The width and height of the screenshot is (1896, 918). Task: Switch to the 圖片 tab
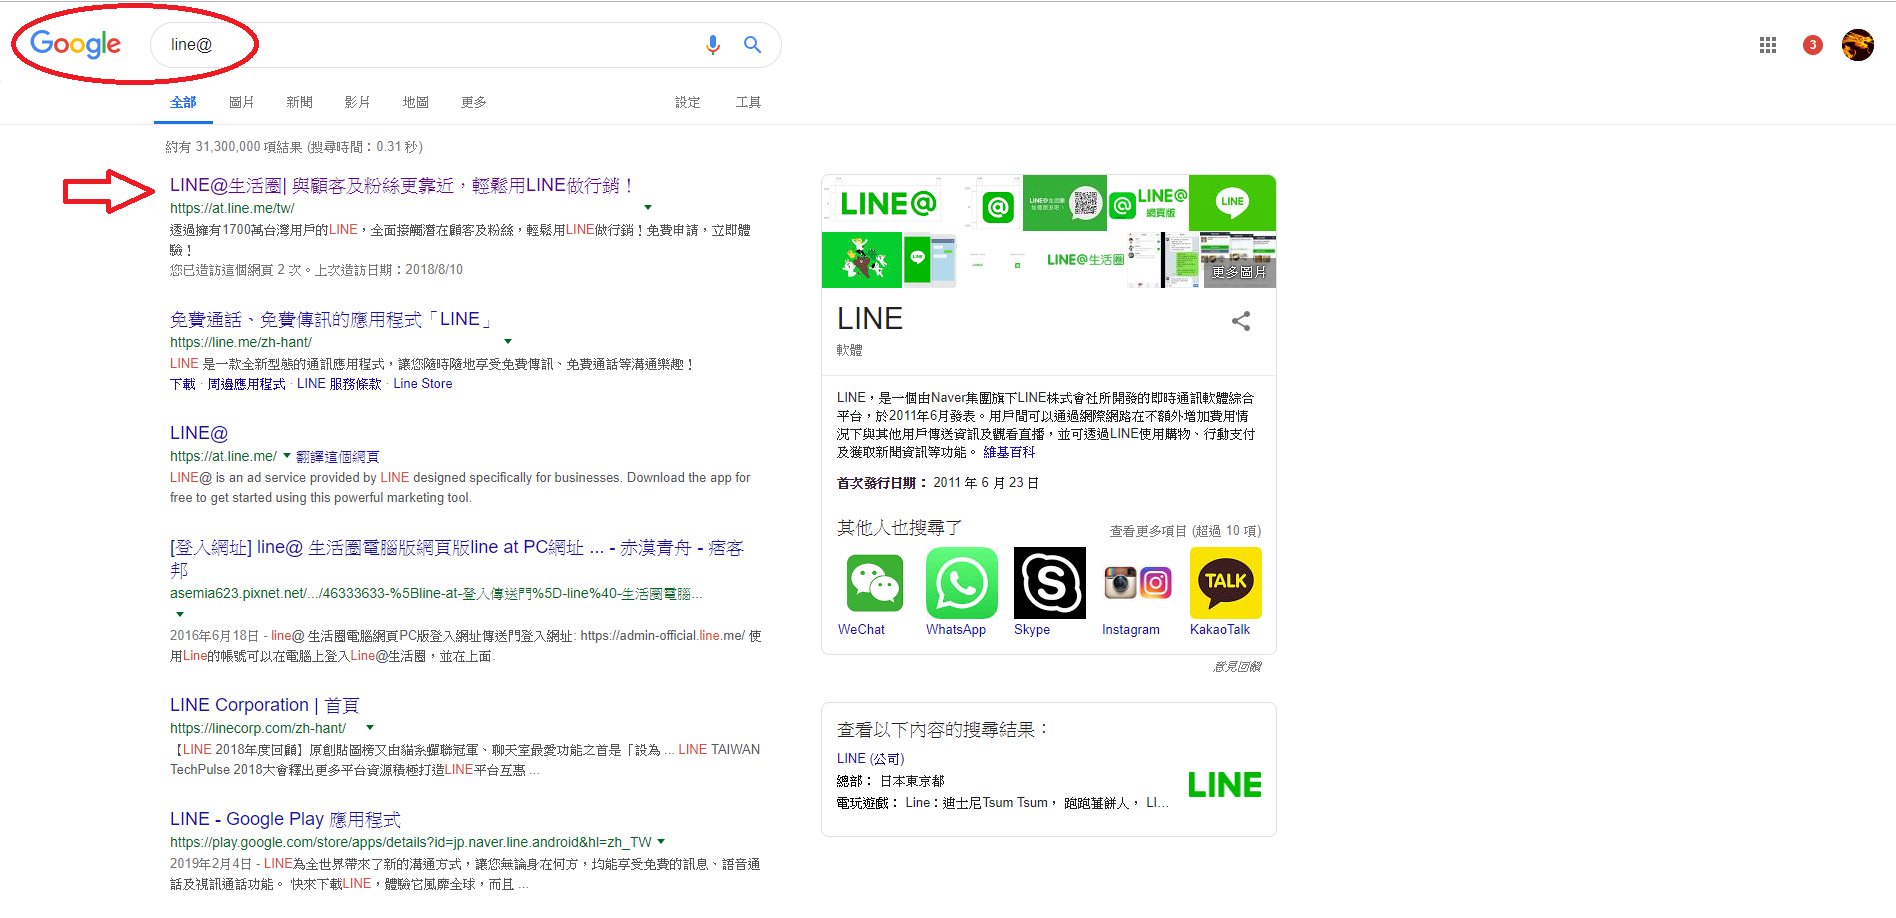[x=241, y=102]
